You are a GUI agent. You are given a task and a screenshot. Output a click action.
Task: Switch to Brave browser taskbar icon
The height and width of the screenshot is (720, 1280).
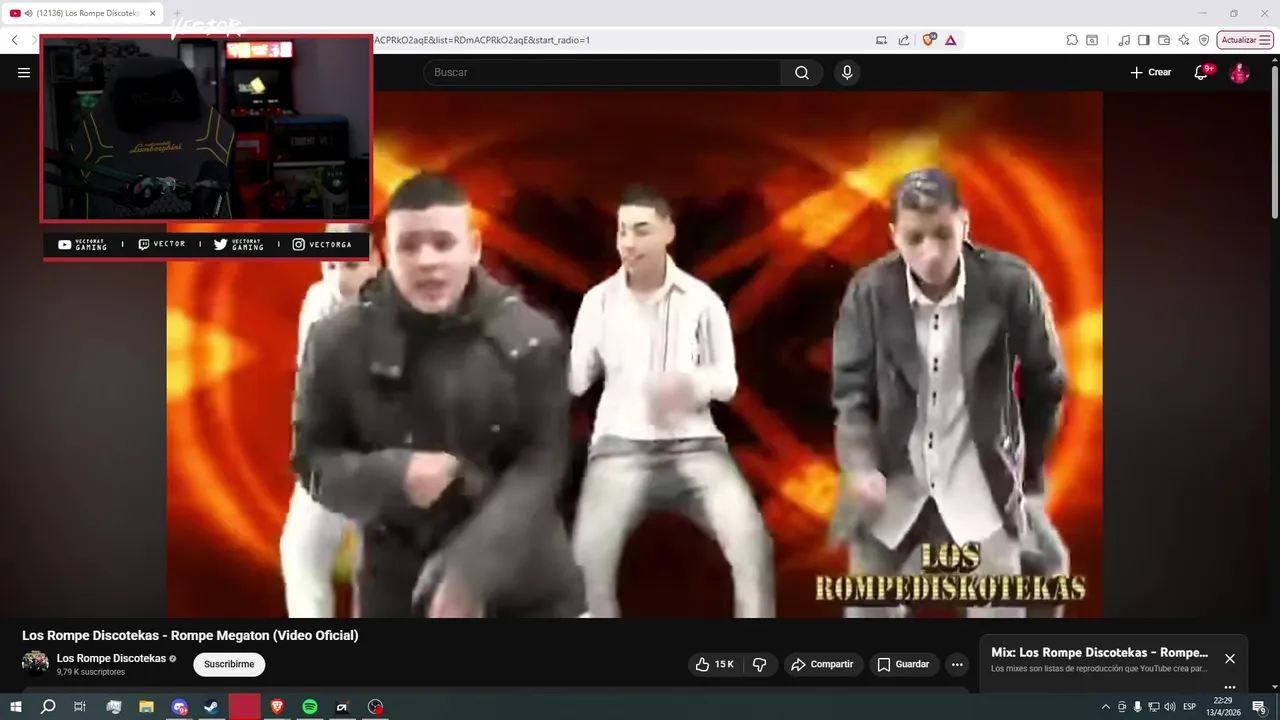(x=277, y=707)
